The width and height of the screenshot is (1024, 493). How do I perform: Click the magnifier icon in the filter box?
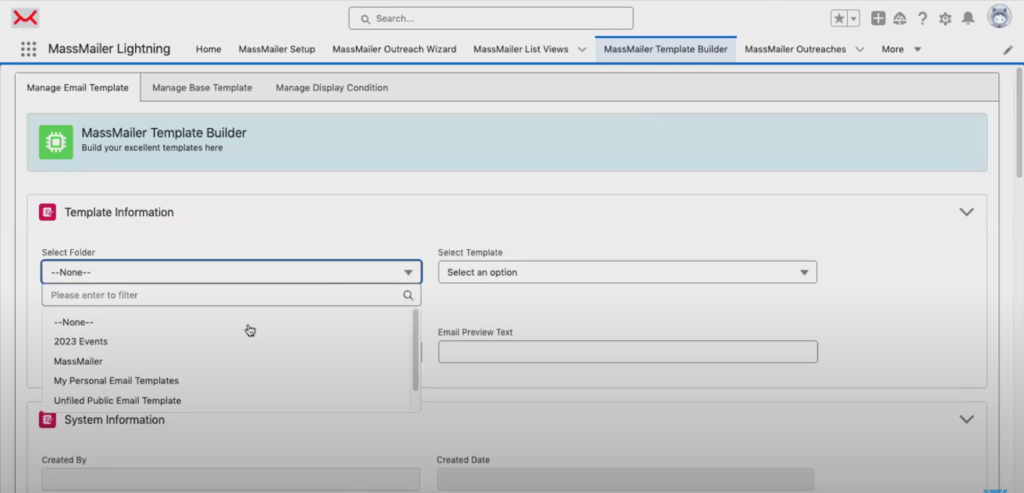(x=408, y=295)
